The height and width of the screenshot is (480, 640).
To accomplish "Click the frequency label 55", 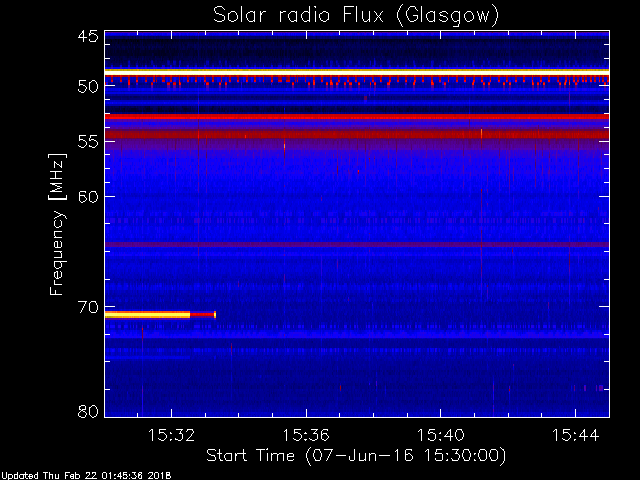I will pyautogui.click(x=88, y=142).
